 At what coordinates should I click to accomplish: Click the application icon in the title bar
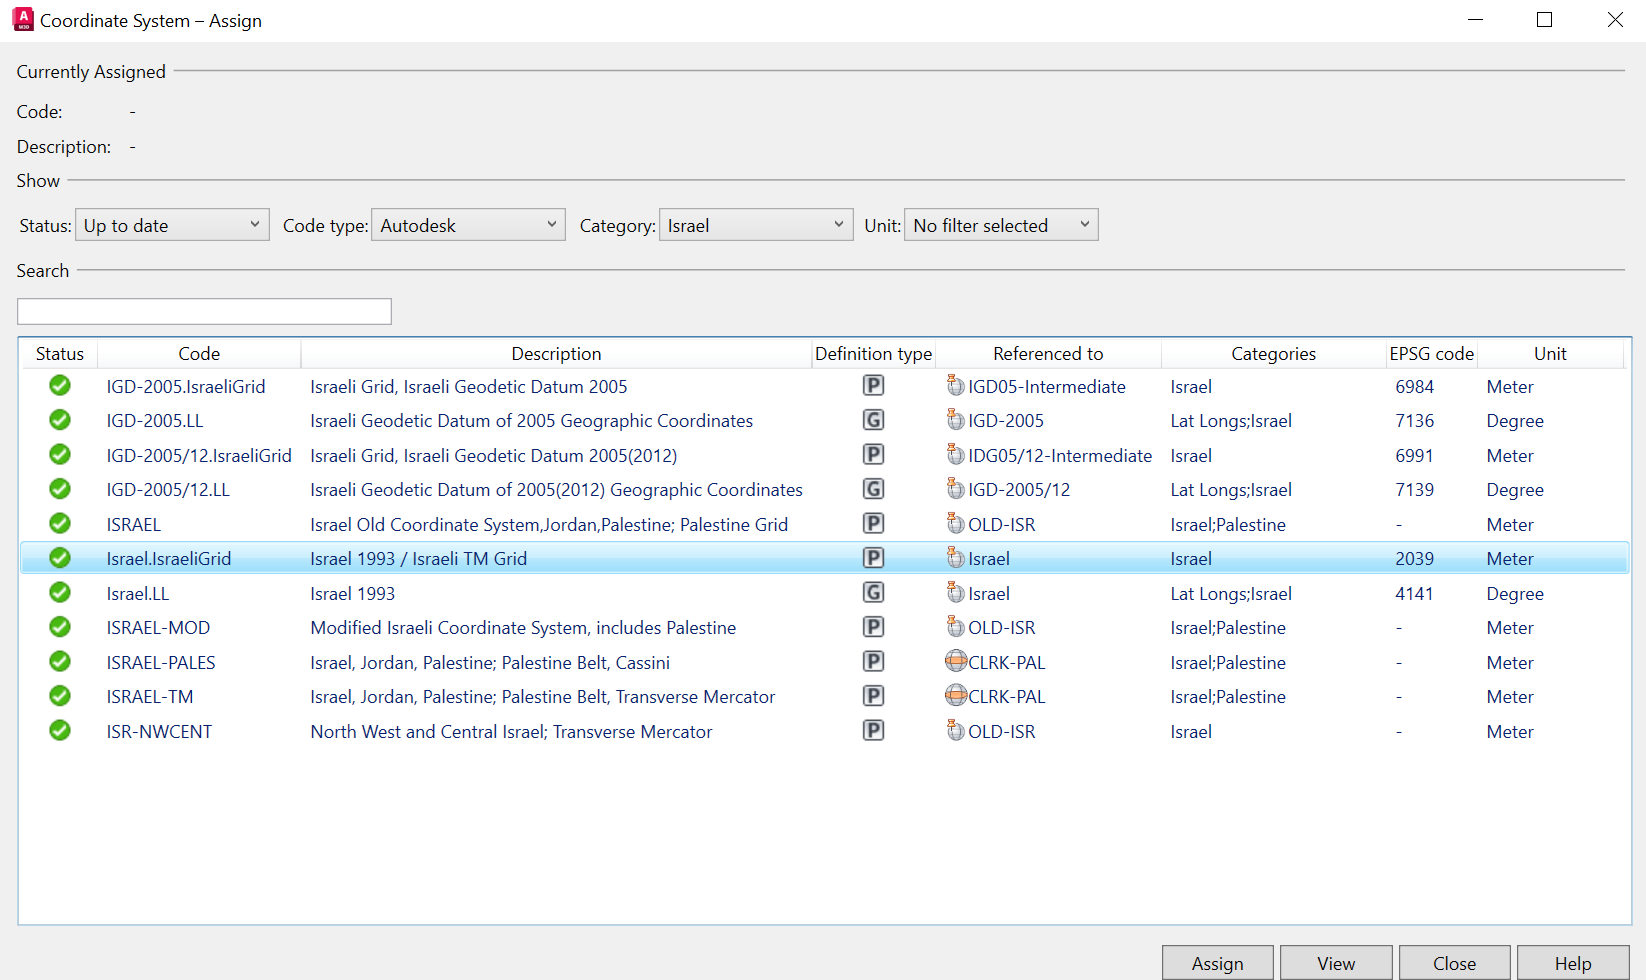point(22,19)
